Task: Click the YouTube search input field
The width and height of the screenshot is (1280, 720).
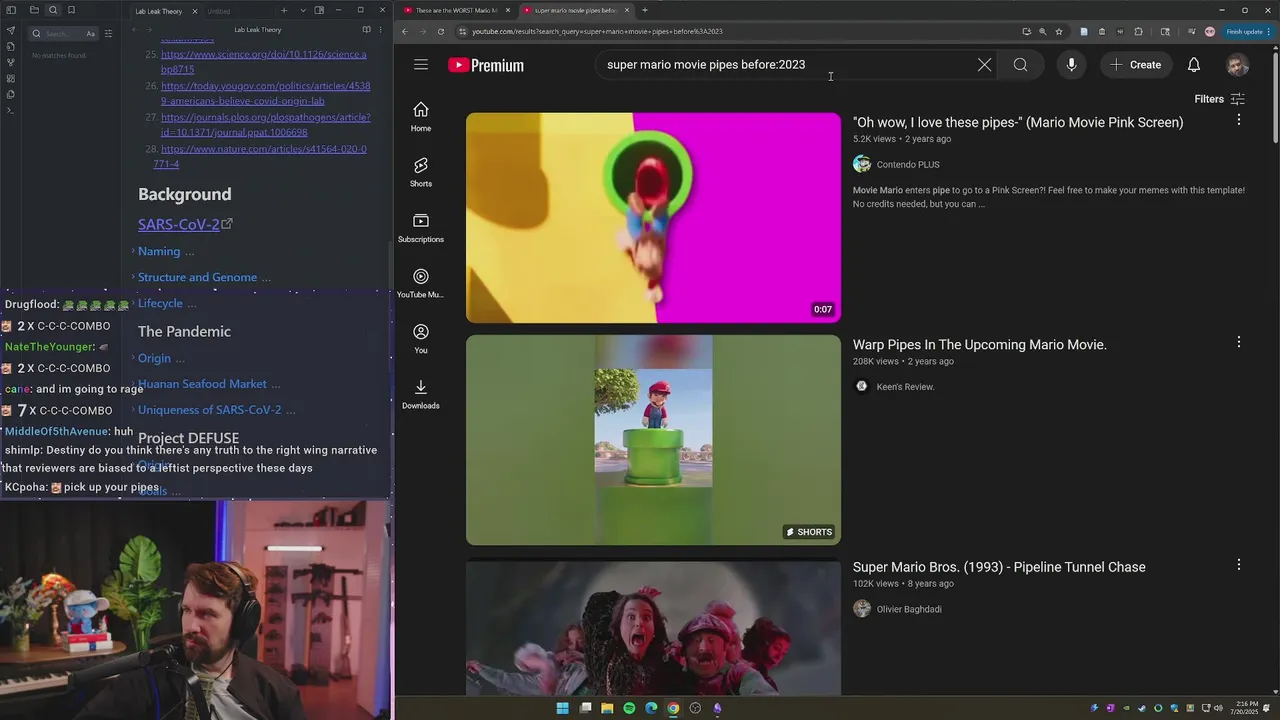Action: tap(785, 65)
